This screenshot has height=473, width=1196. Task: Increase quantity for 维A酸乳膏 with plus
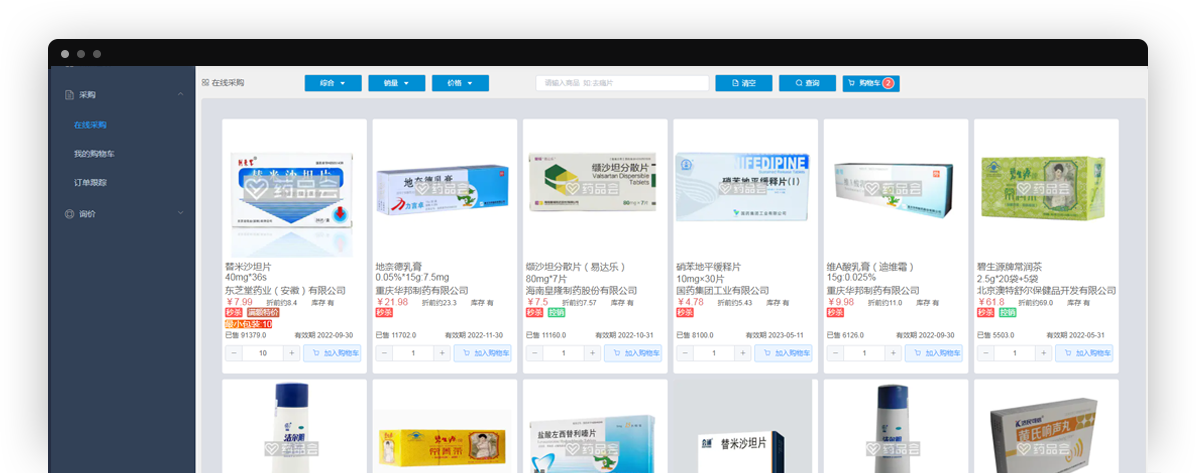tap(893, 353)
